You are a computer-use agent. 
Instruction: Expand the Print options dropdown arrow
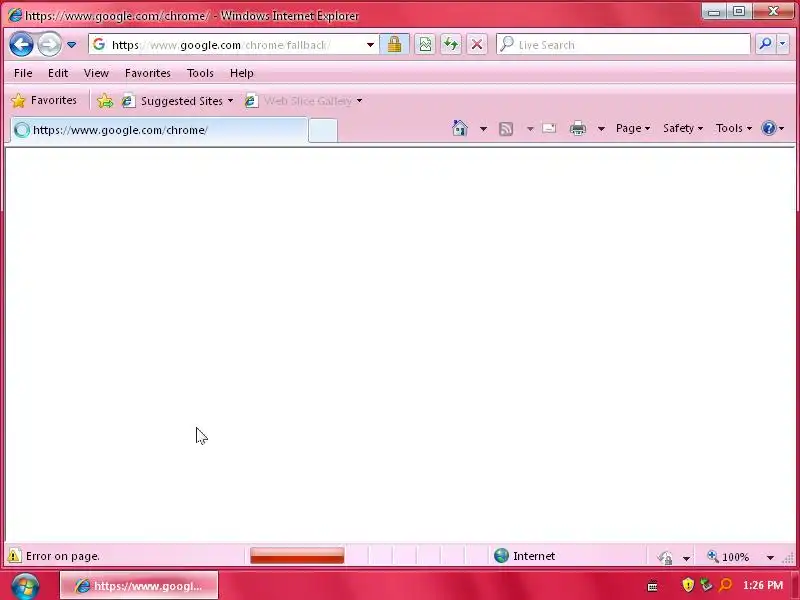(601, 129)
